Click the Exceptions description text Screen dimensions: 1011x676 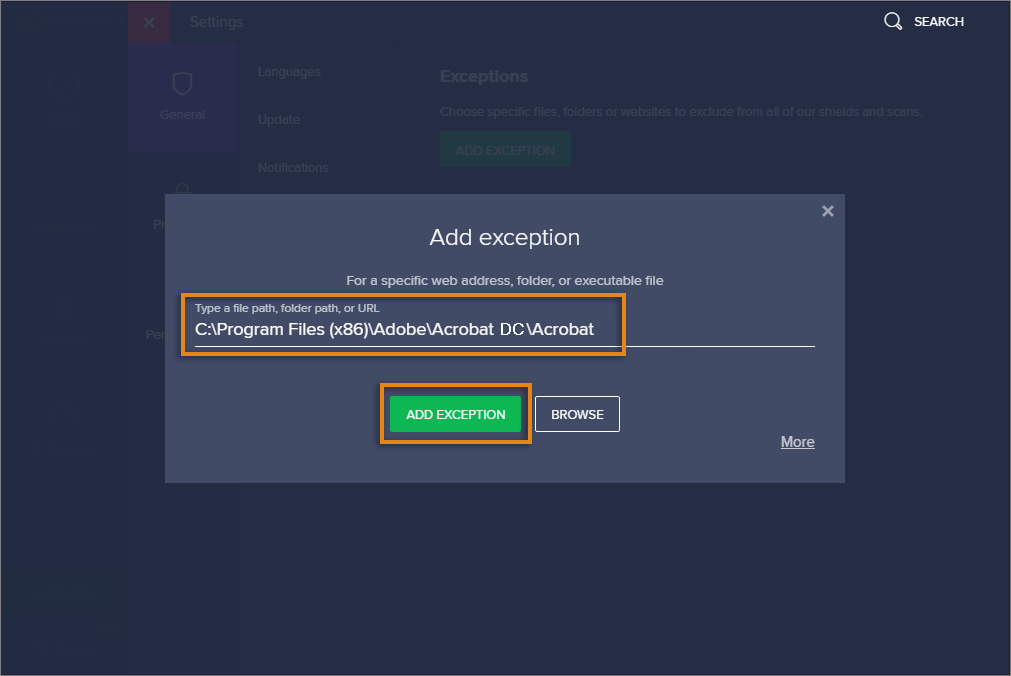pos(680,112)
